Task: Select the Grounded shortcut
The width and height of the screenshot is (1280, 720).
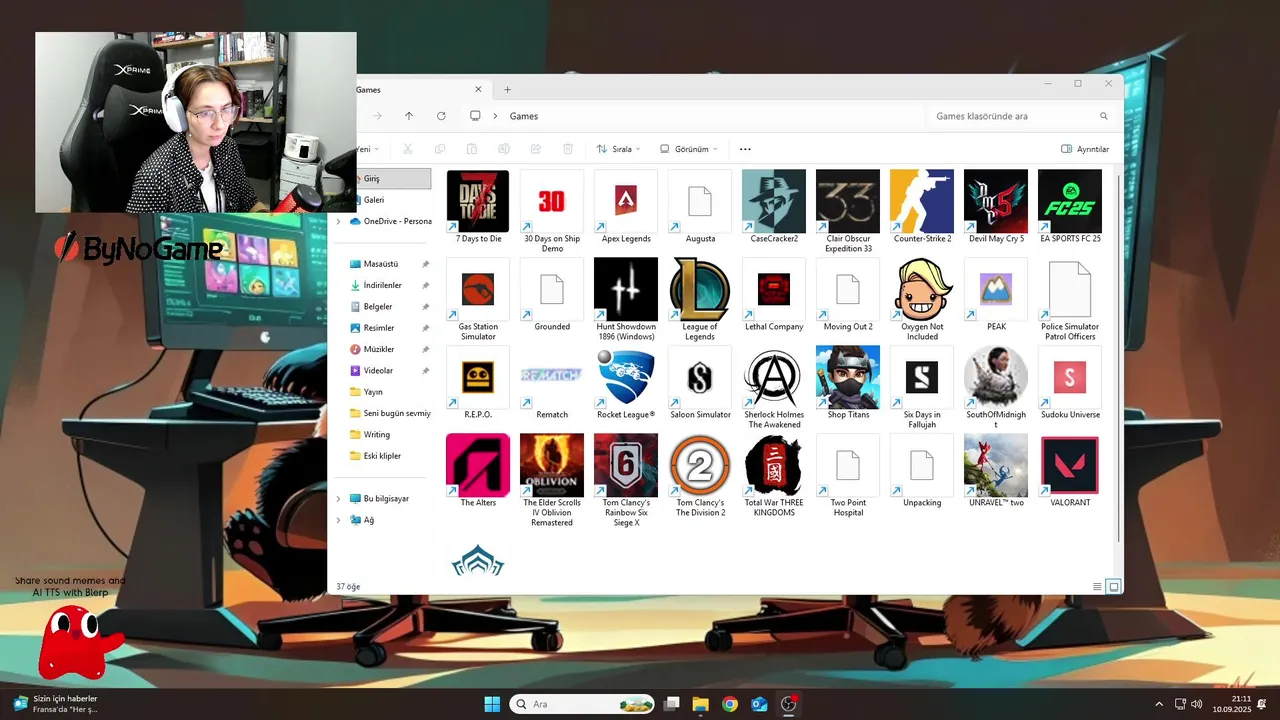Action: point(552,289)
